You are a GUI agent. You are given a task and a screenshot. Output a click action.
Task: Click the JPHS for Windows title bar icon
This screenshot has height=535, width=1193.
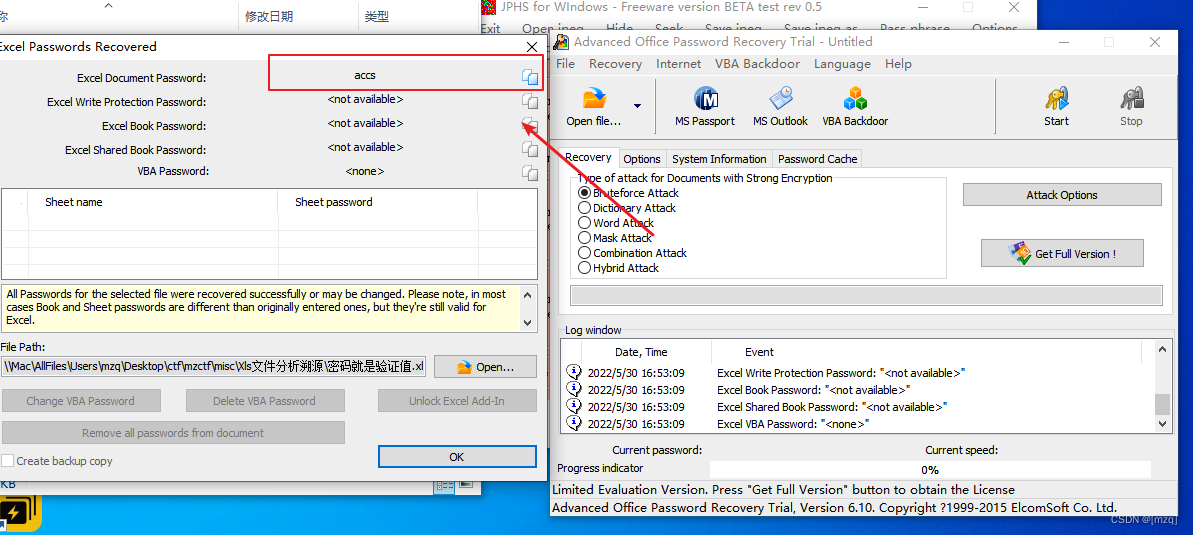[489, 7]
